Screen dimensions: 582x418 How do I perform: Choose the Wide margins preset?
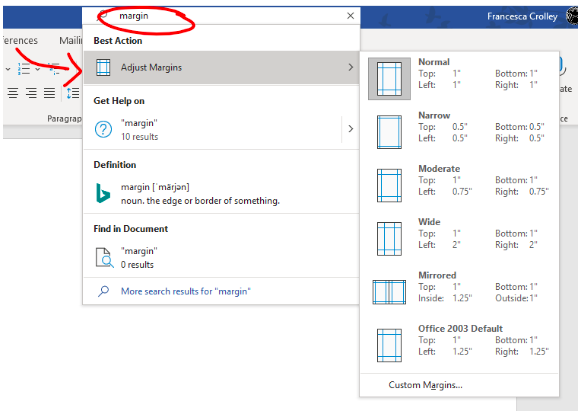tap(460, 239)
